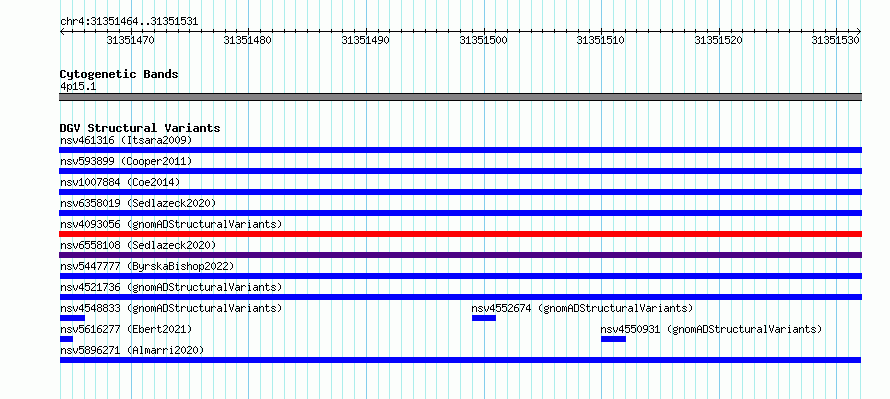Click the Cytogenetic Bands track title

[x=119, y=74]
